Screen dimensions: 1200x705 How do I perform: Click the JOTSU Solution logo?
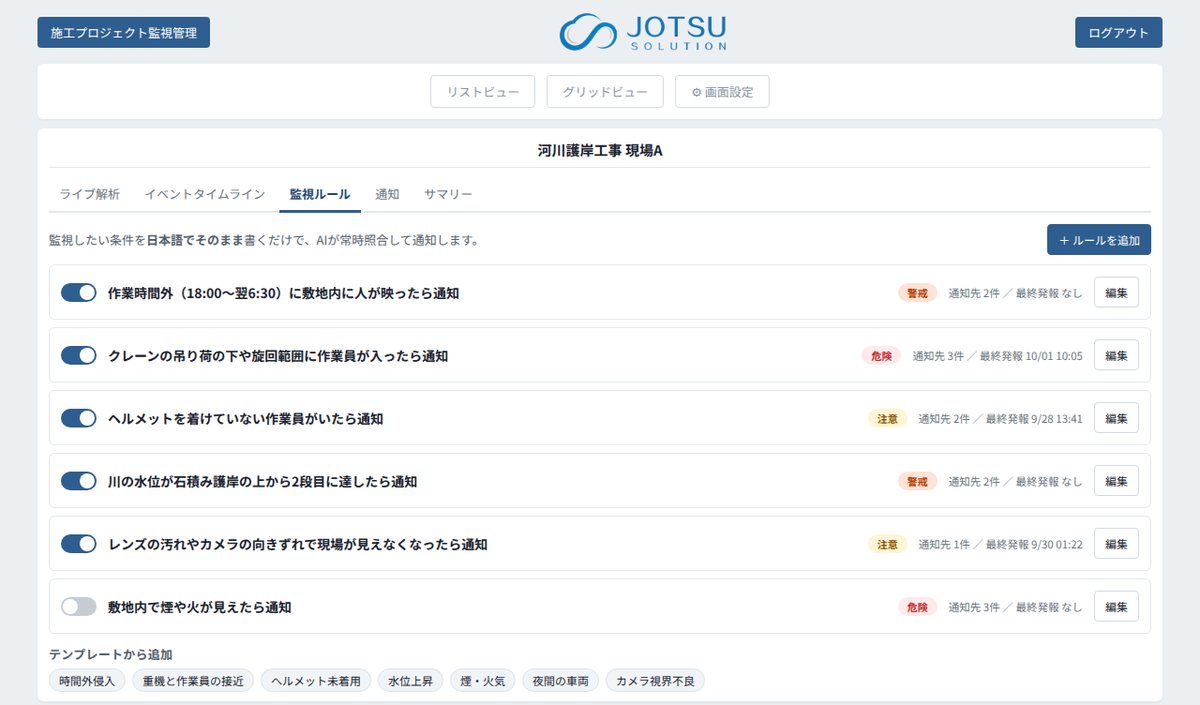643,32
